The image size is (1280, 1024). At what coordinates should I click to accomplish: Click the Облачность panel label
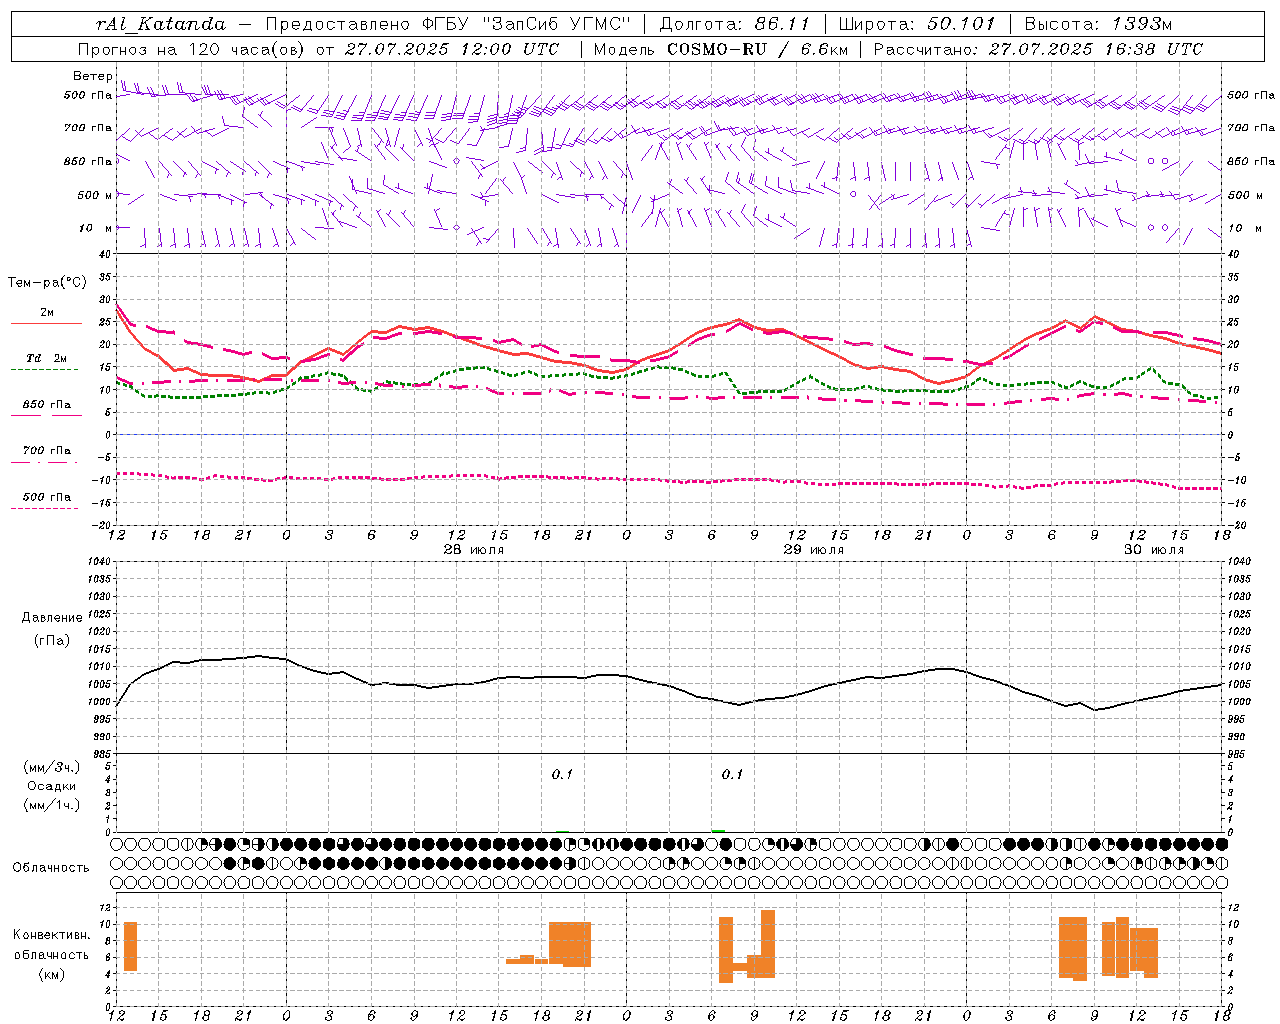click(x=51, y=868)
